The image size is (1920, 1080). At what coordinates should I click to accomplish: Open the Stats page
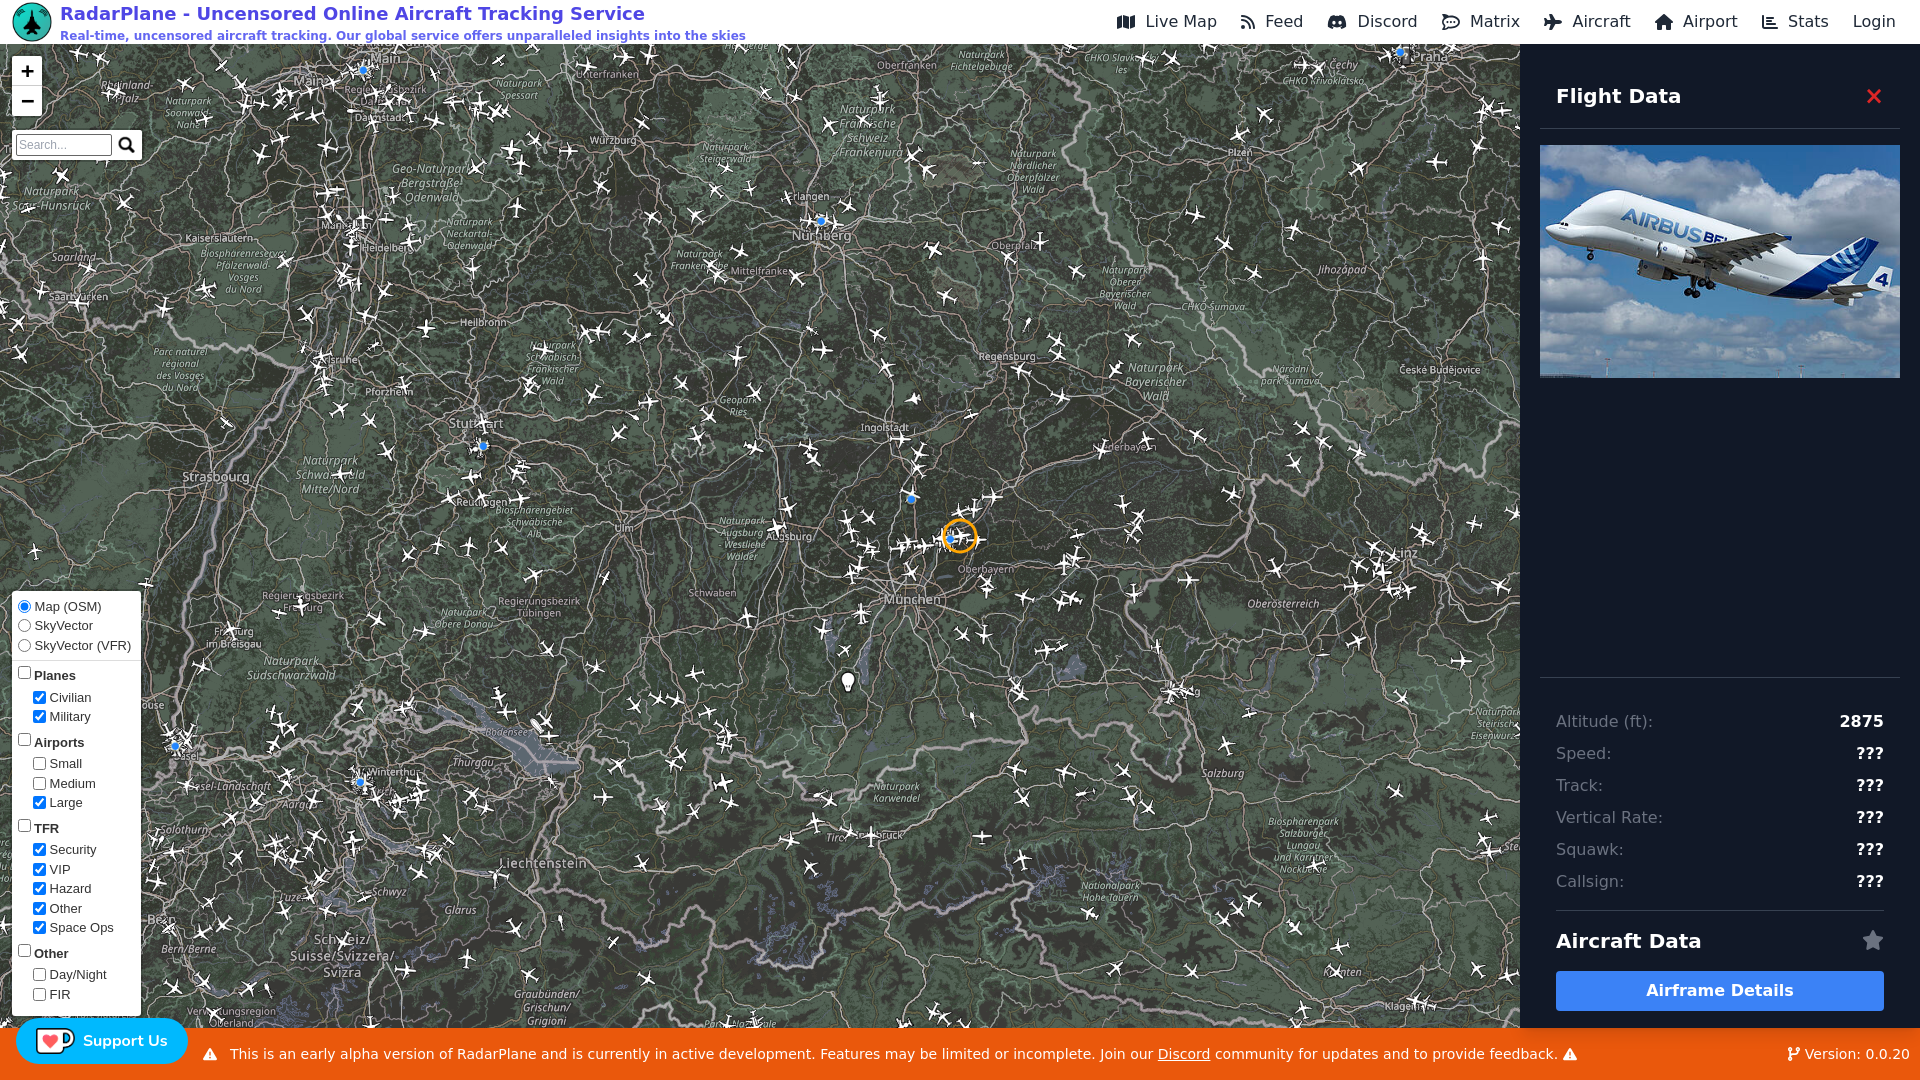pyautogui.click(x=1795, y=22)
